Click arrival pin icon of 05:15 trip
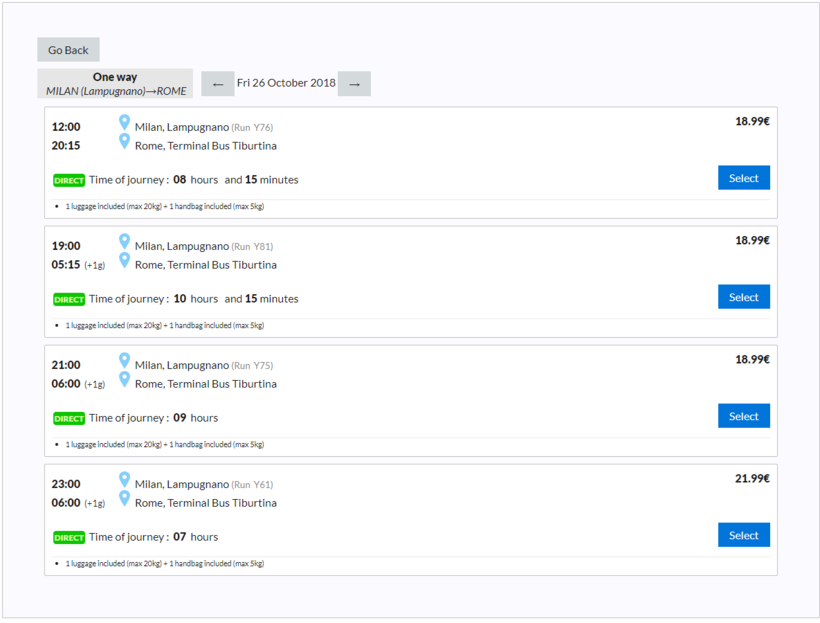Image resolution: width=820 pixels, height=623 pixels. [x=124, y=260]
